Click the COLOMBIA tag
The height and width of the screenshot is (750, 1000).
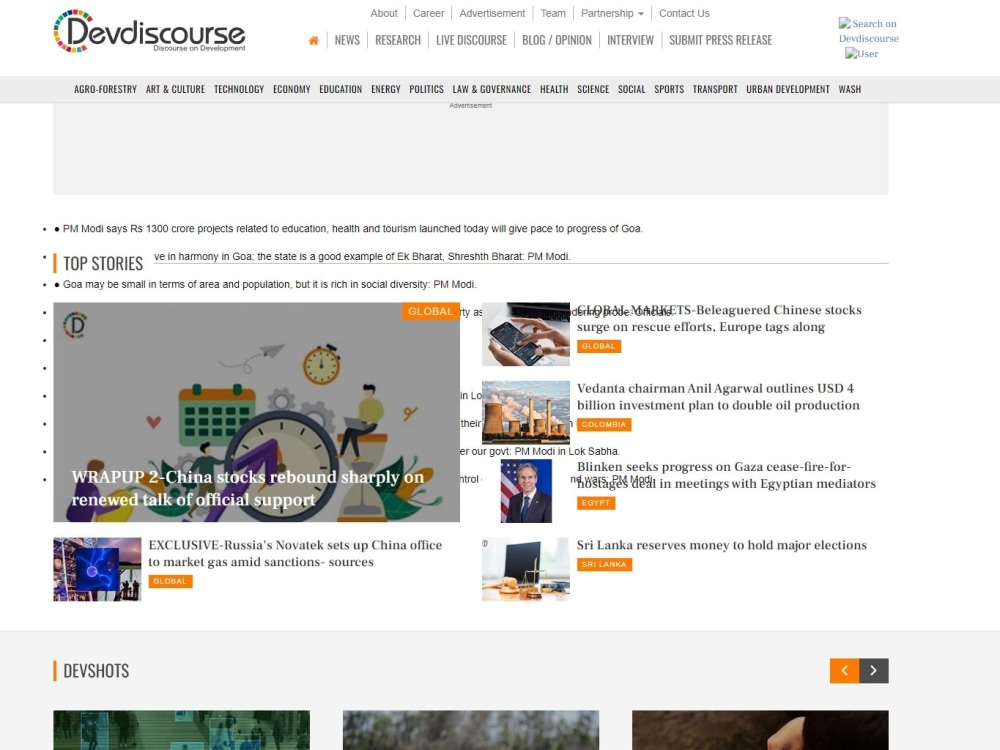(603, 425)
